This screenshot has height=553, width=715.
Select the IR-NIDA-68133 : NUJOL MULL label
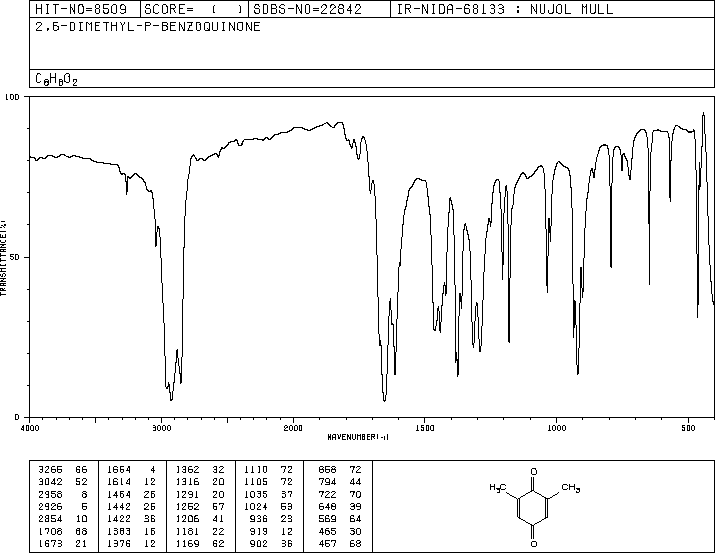pos(505,9)
